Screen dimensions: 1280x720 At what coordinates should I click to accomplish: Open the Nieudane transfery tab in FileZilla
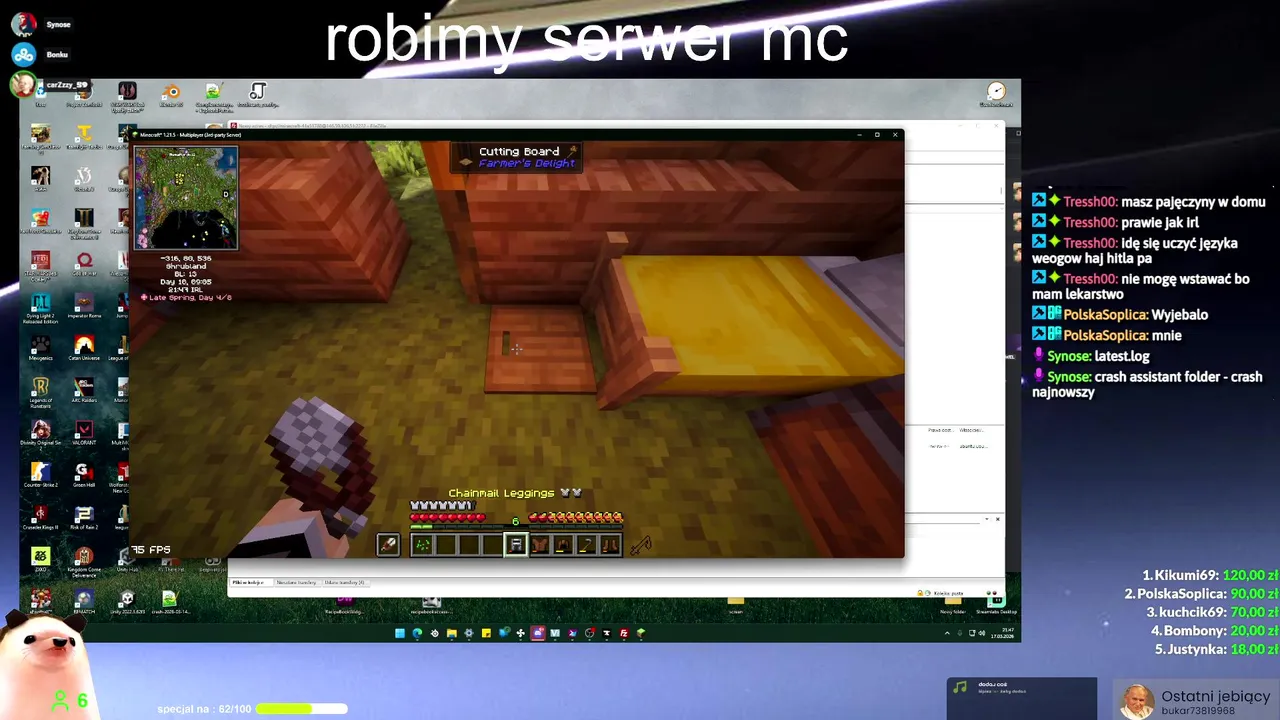pos(296,582)
